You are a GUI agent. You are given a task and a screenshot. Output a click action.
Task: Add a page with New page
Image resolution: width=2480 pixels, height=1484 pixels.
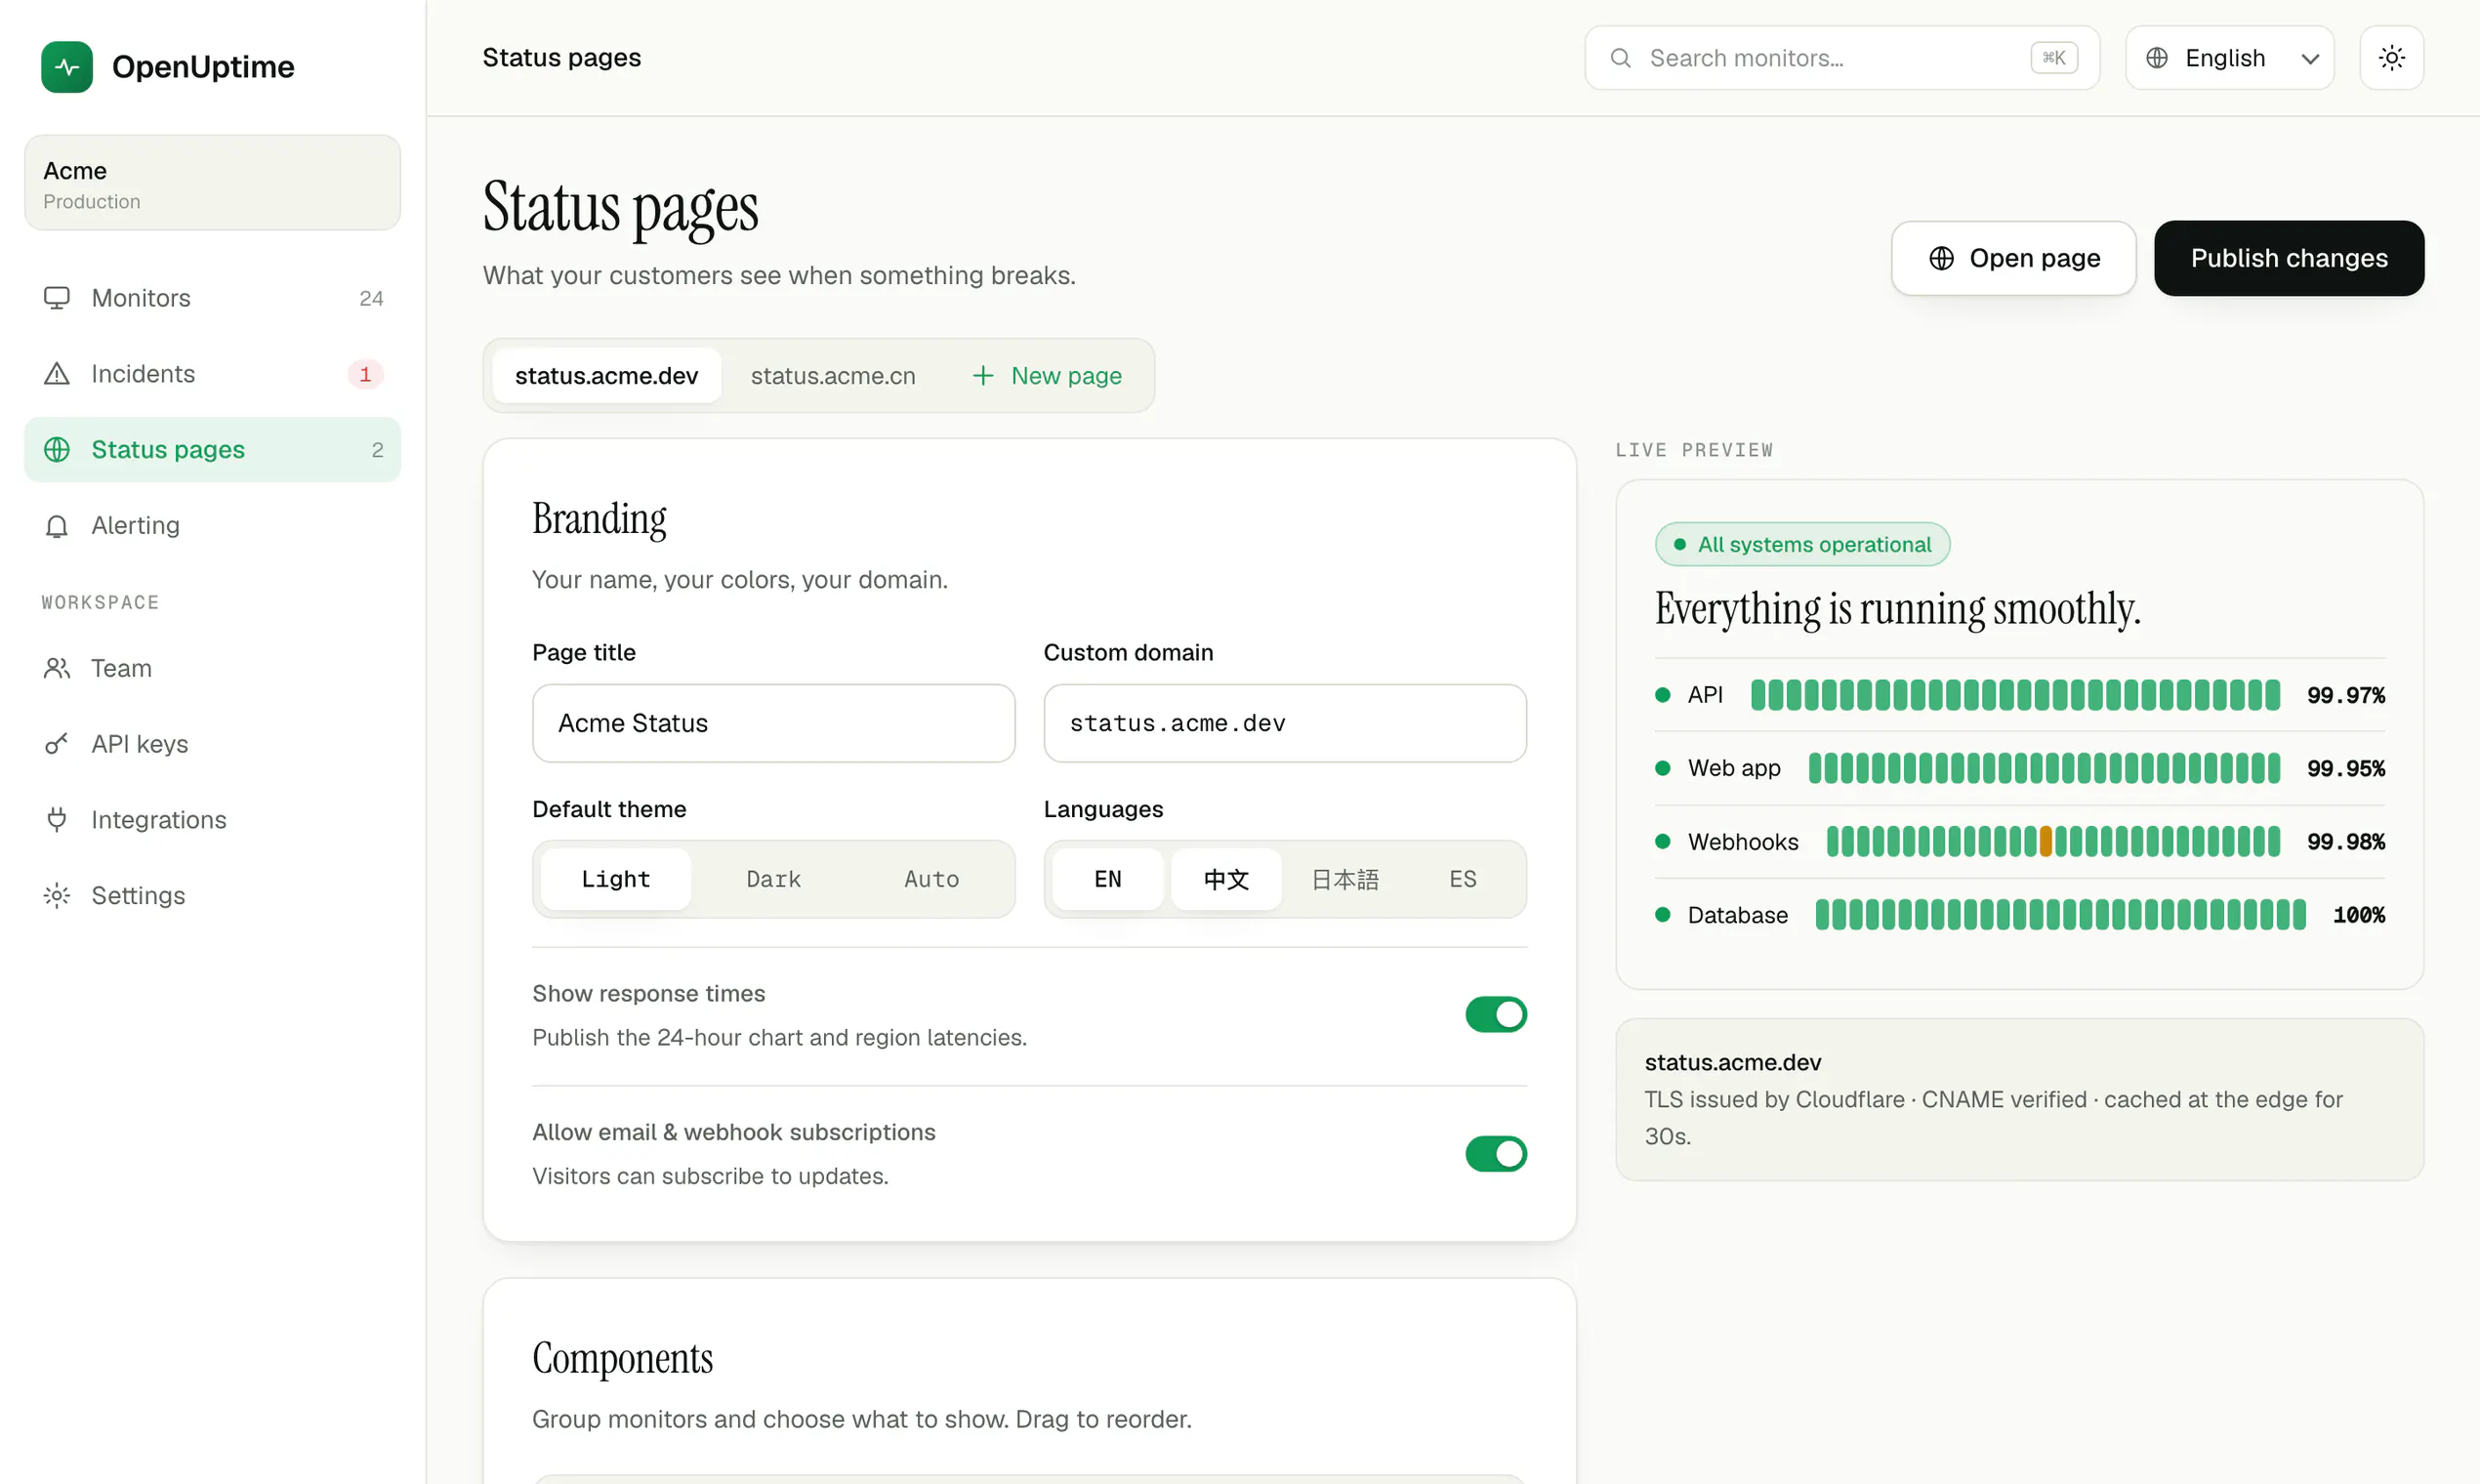[x=1046, y=376]
